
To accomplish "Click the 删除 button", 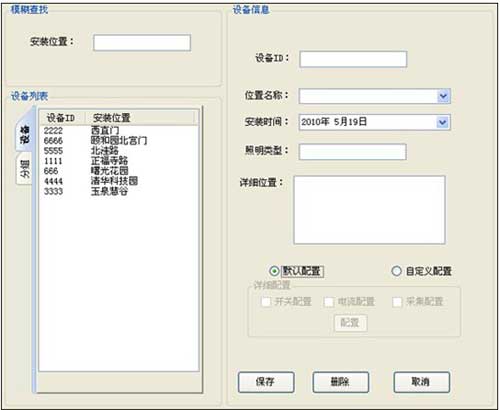I will click(341, 382).
